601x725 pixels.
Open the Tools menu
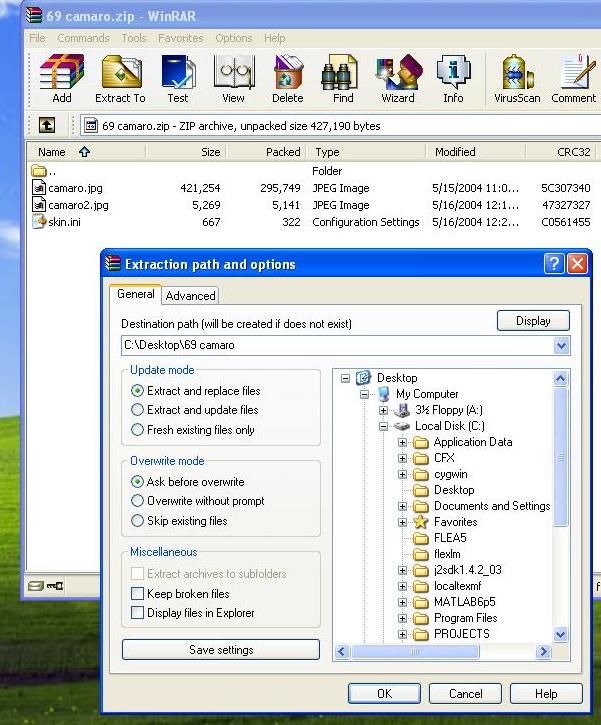pyautogui.click(x=134, y=38)
